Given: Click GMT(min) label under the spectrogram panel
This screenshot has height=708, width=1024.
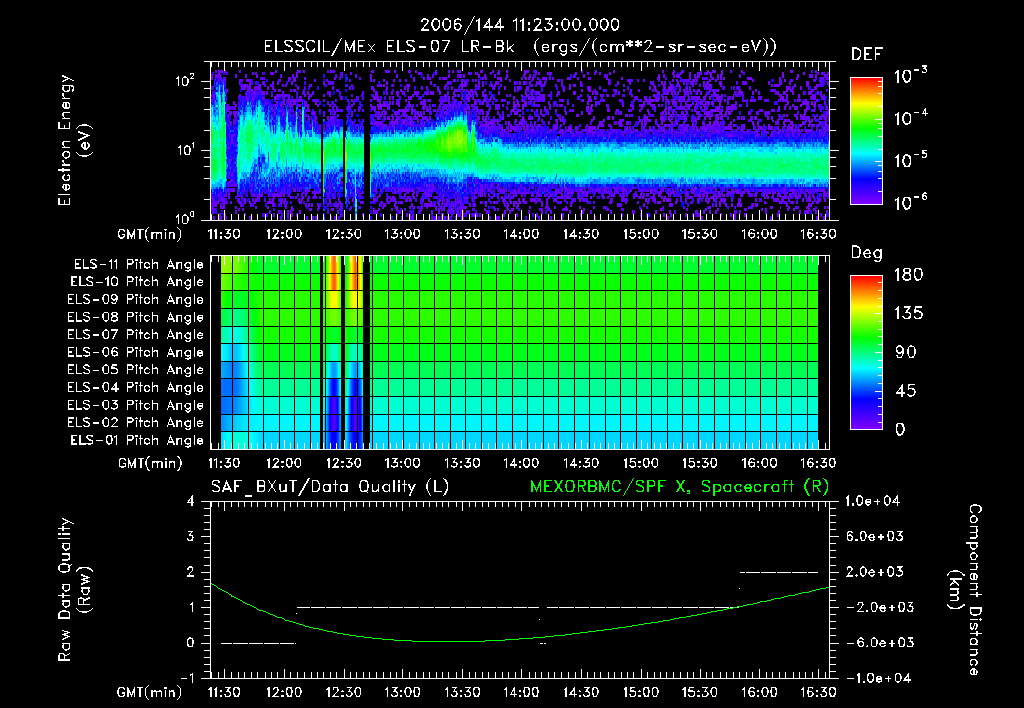Looking at the screenshot, I should 150,234.
